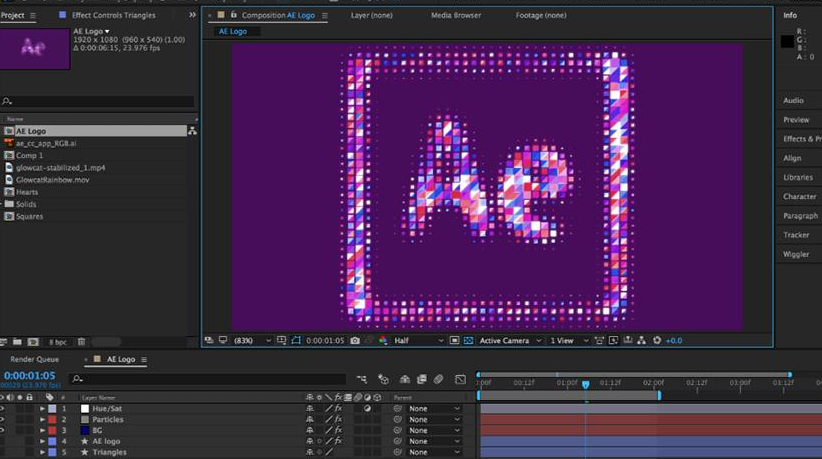Open the Half resolution dropdown

coord(418,341)
